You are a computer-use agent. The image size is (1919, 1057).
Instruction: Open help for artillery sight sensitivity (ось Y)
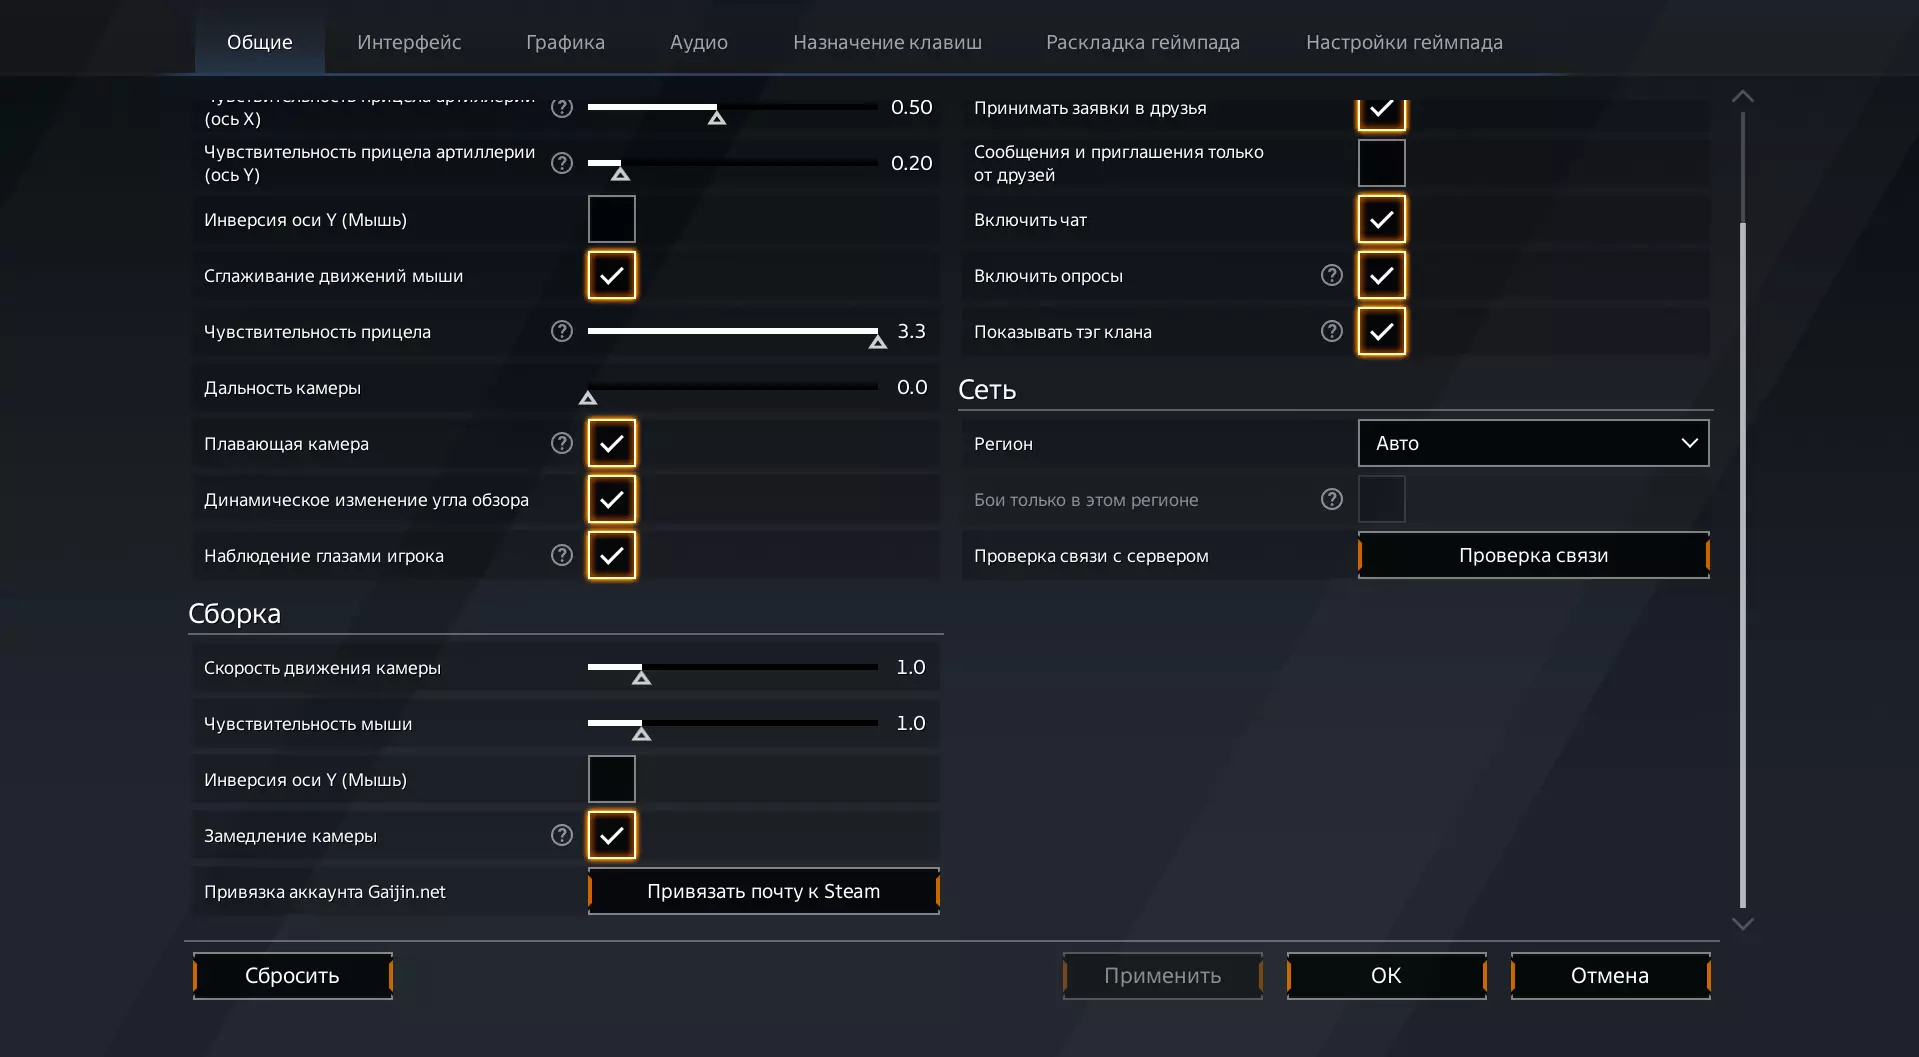(562, 163)
